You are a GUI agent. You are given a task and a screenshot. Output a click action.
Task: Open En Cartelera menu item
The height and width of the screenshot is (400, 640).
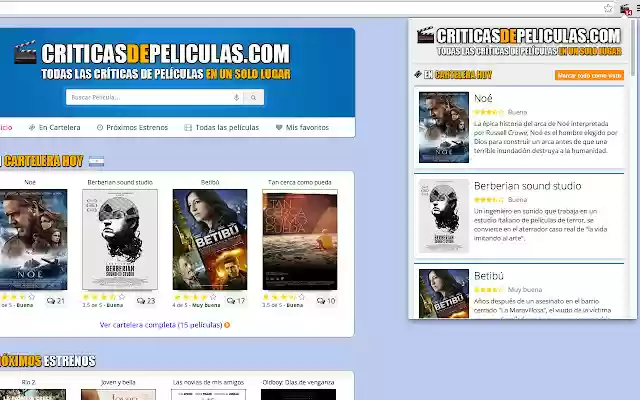[x=54, y=127]
